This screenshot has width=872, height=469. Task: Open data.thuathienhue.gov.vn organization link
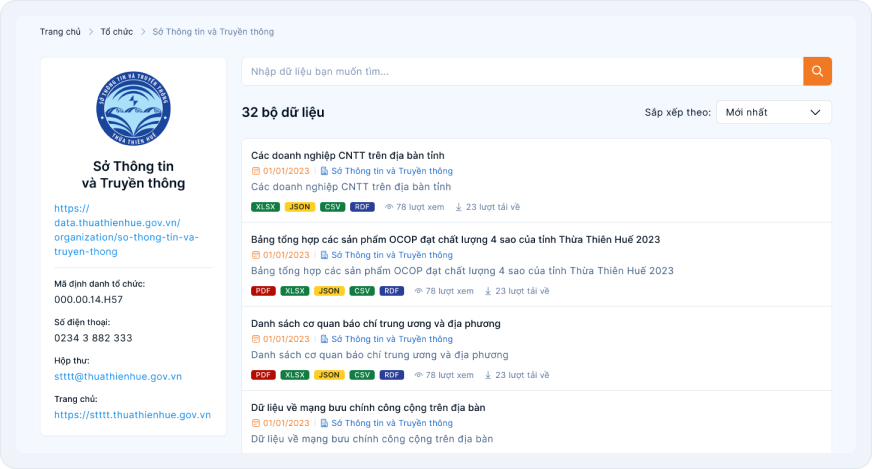point(126,230)
